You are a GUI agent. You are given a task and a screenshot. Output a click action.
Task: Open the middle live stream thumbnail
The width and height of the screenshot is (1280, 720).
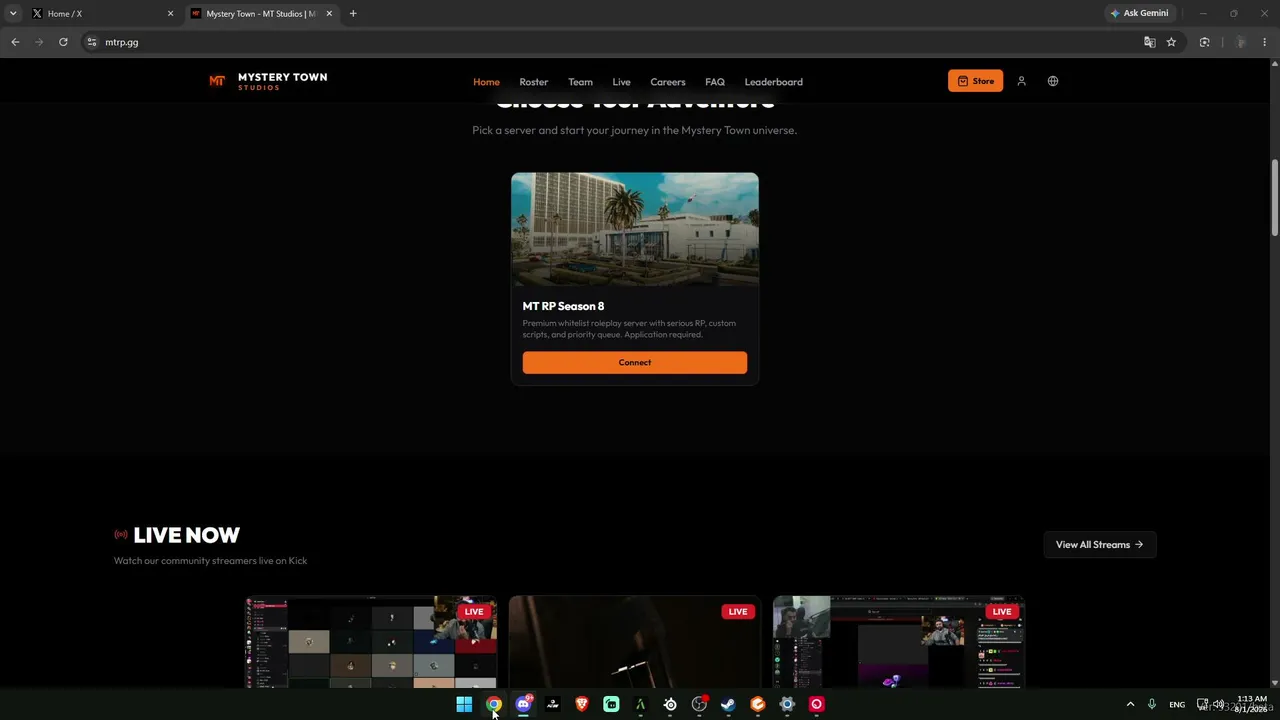[x=635, y=642]
